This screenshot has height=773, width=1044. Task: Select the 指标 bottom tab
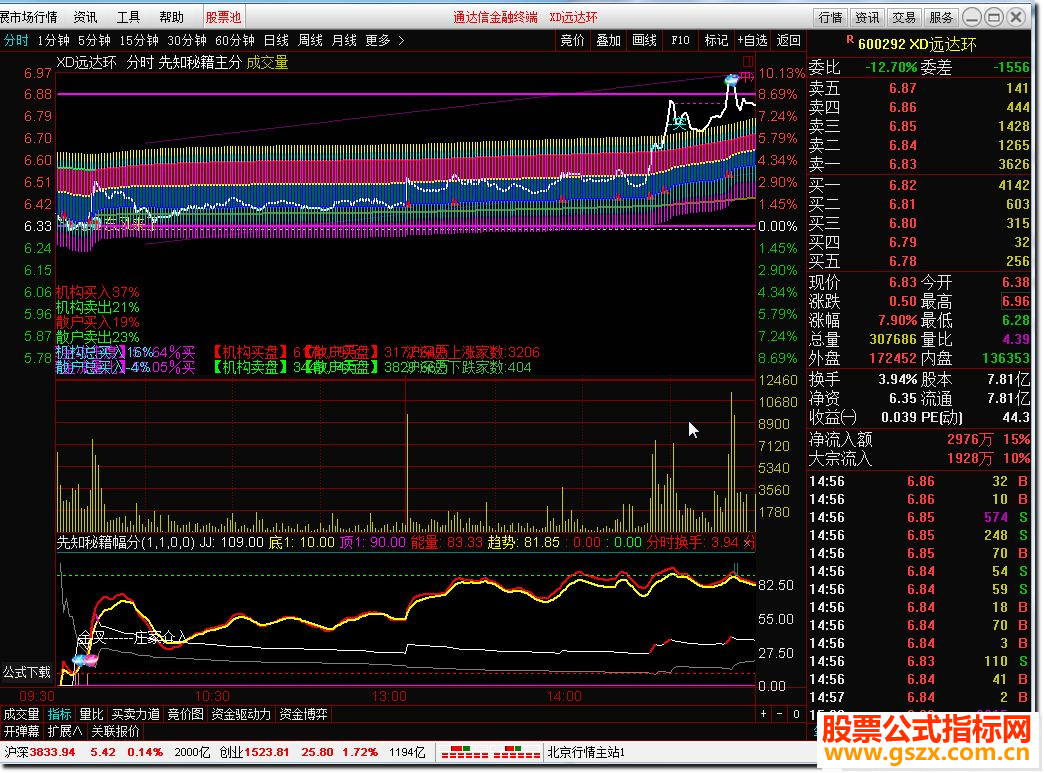coord(59,714)
